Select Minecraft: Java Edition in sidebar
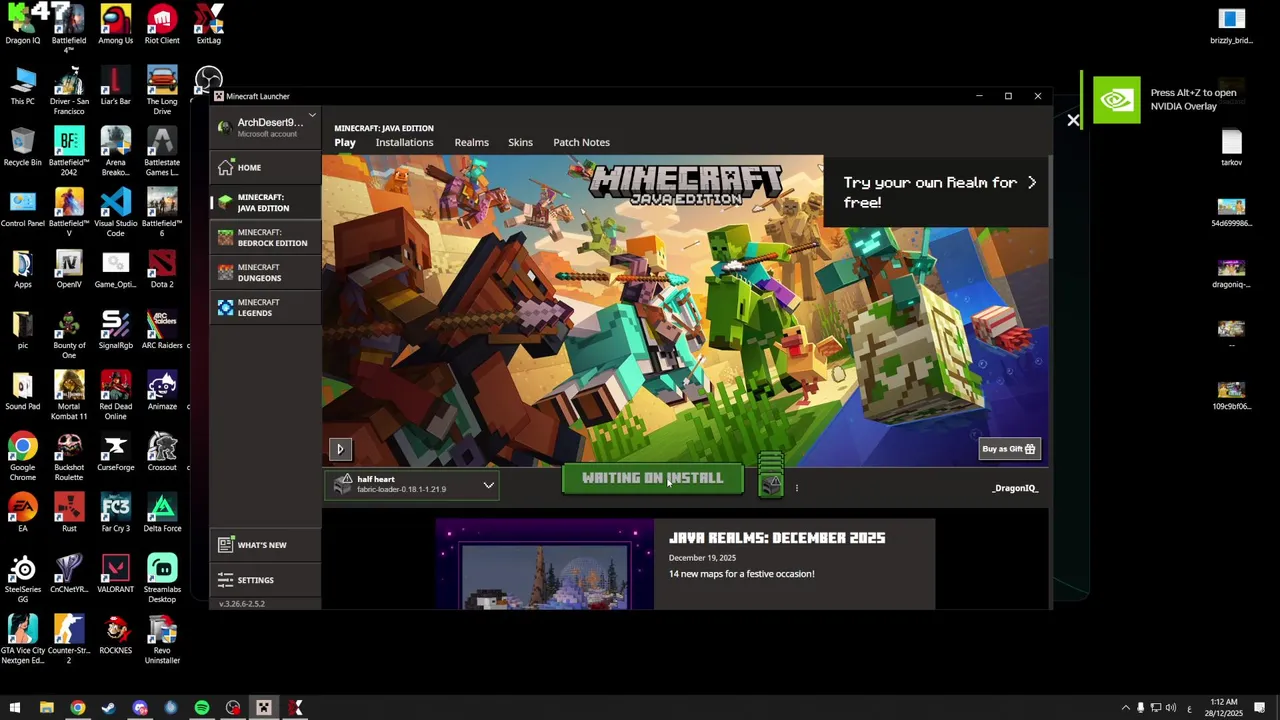1280x720 pixels. [x=265, y=203]
